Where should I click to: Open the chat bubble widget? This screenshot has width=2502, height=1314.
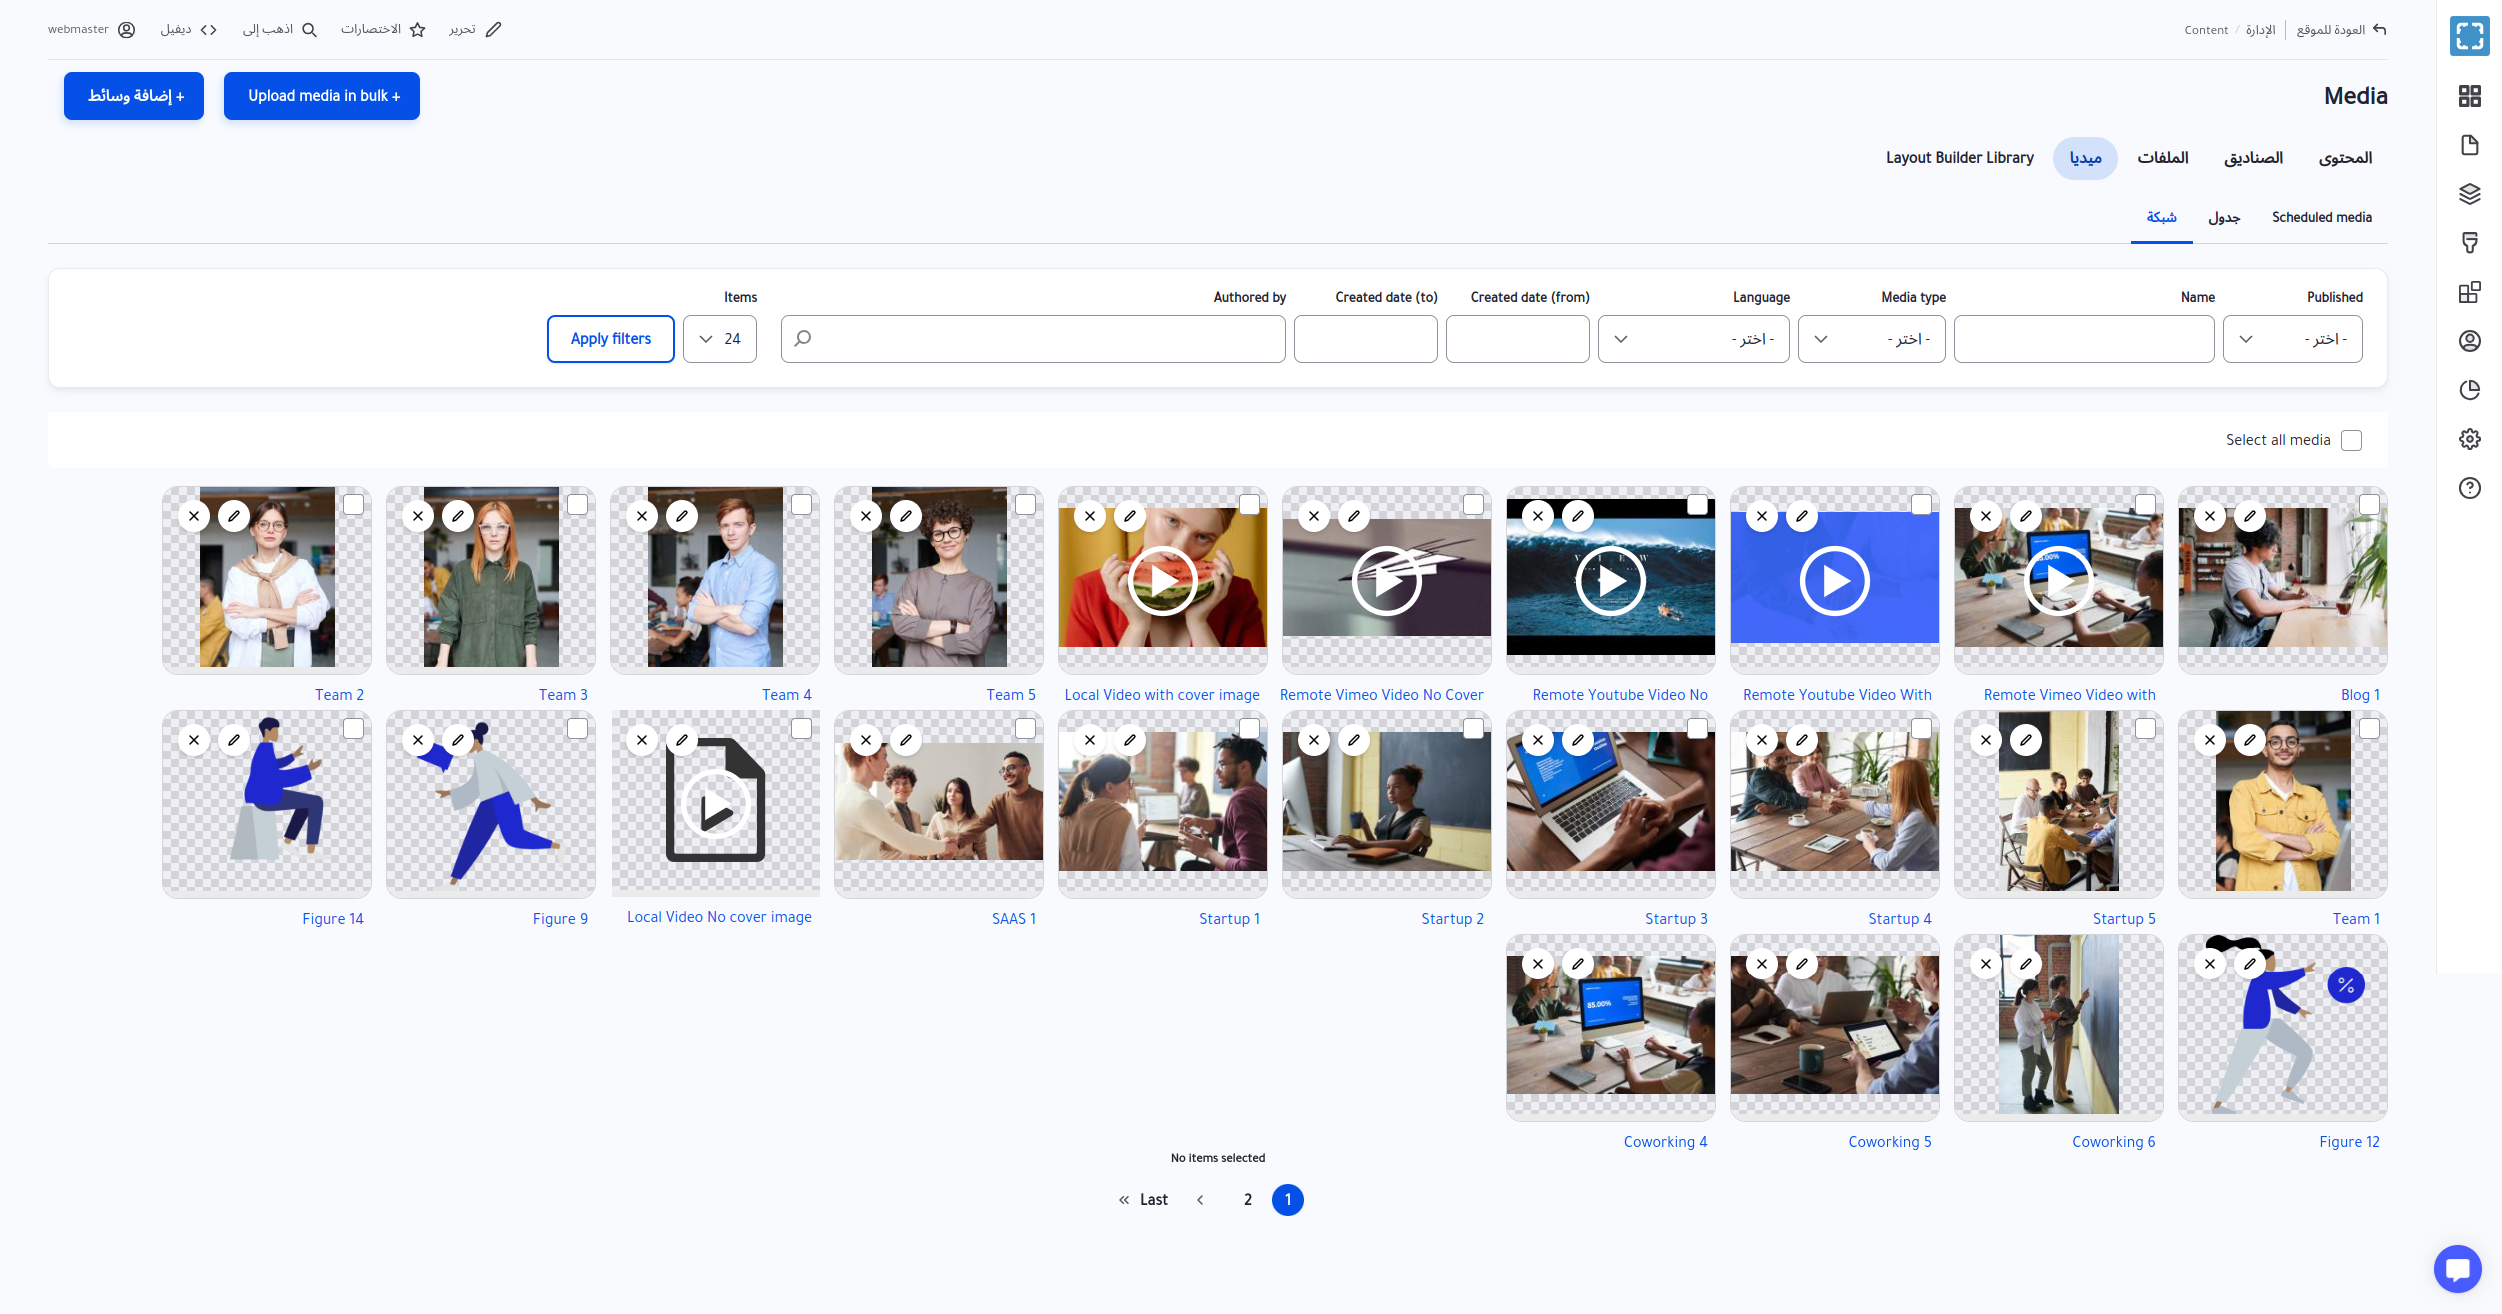2457,1269
